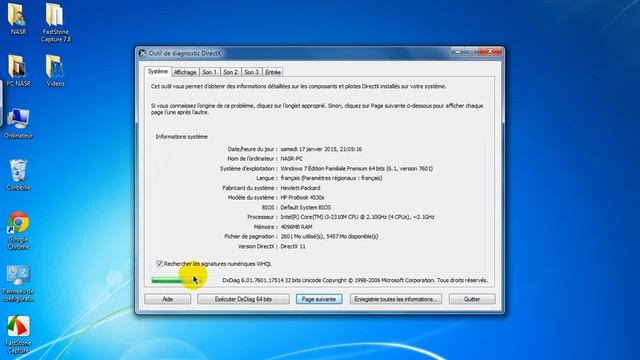The width and height of the screenshot is (640, 360).
Task: Click the Outil de diagnostic DirectX title
Action: tap(185, 53)
